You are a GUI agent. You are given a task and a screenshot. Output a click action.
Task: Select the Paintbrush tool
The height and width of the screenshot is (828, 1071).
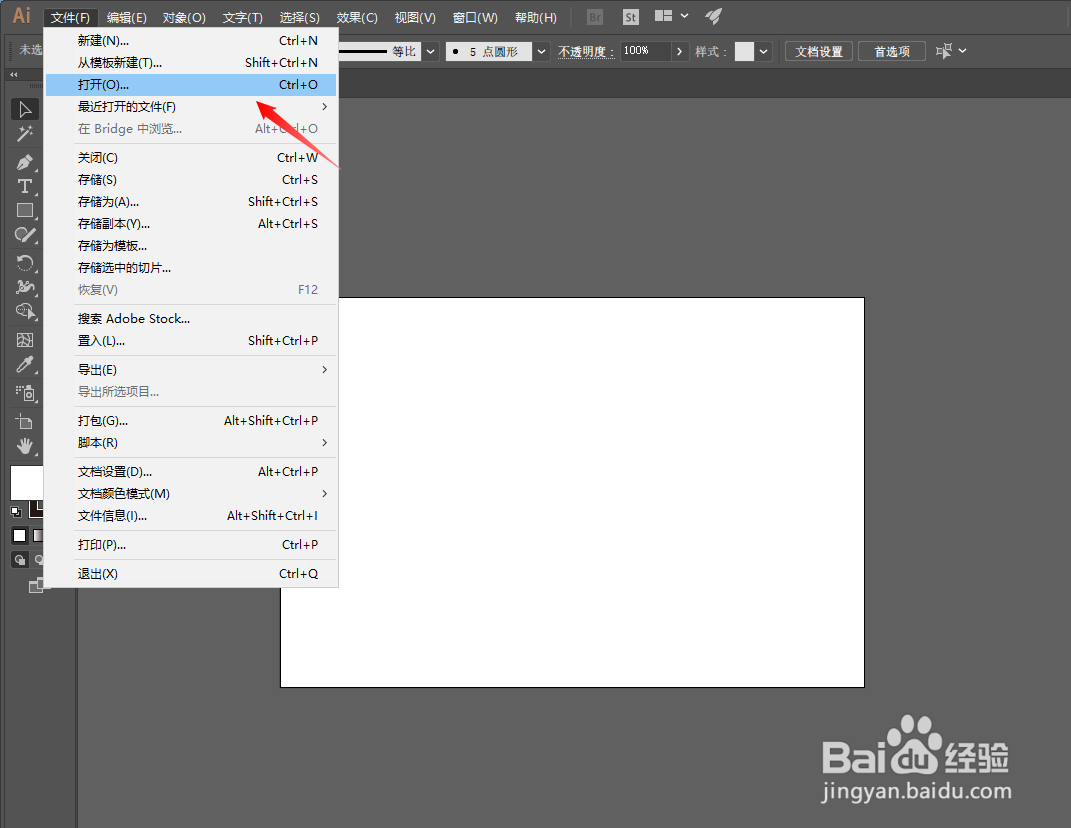pyautogui.click(x=25, y=236)
